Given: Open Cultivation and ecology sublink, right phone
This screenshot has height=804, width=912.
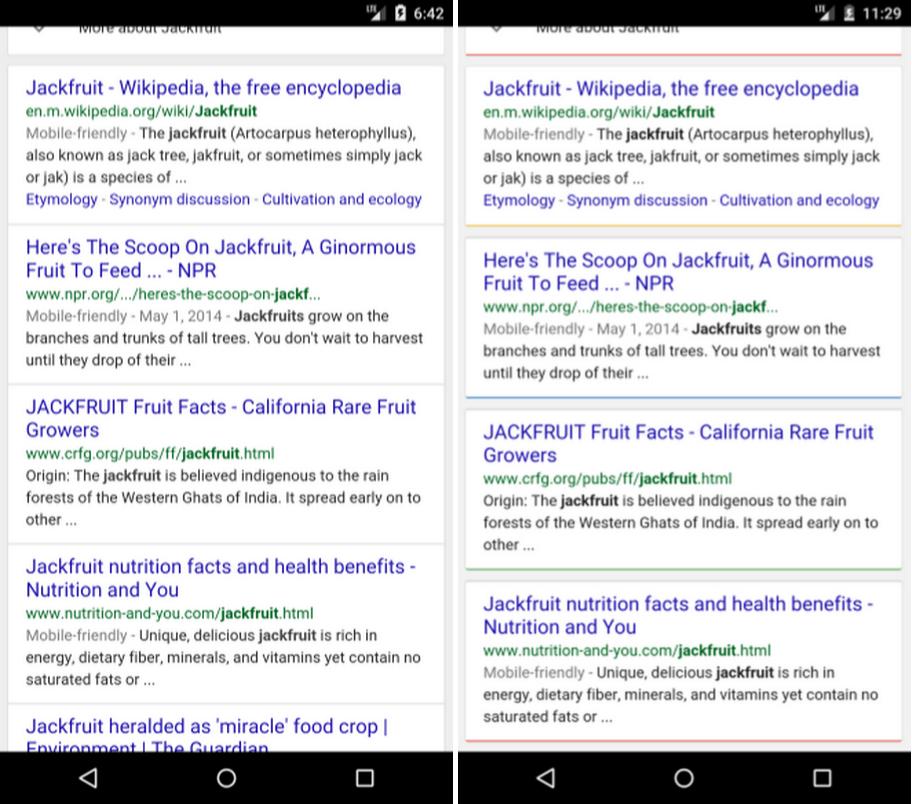Looking at the screenshot, I should 799,201.
